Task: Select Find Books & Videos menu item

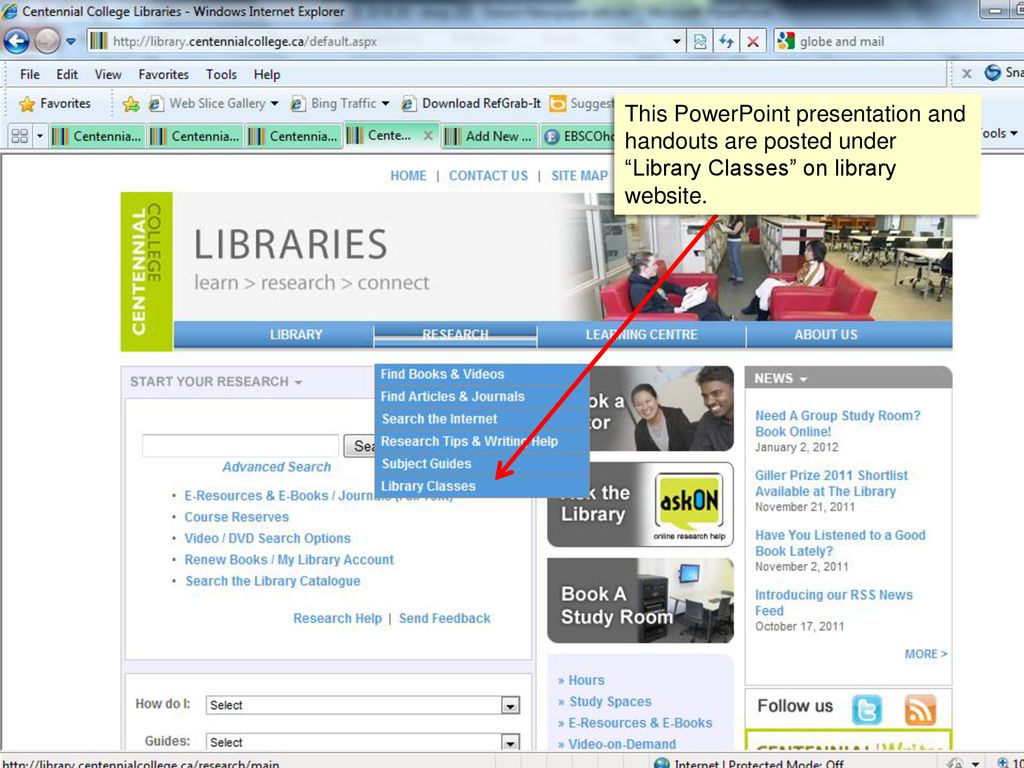Action: pyautogui.click(x=482, y=374)
